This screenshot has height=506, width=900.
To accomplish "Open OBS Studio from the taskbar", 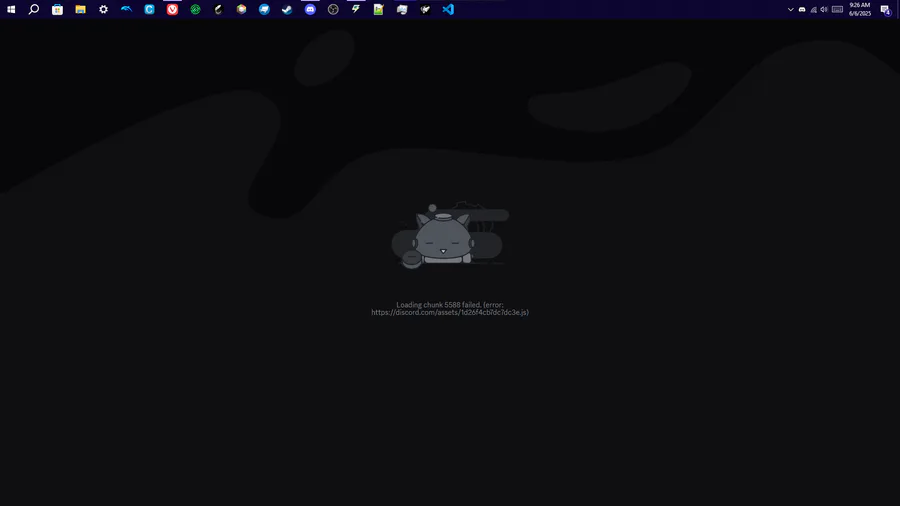I will pyautogui.click(x=333, y=9).
